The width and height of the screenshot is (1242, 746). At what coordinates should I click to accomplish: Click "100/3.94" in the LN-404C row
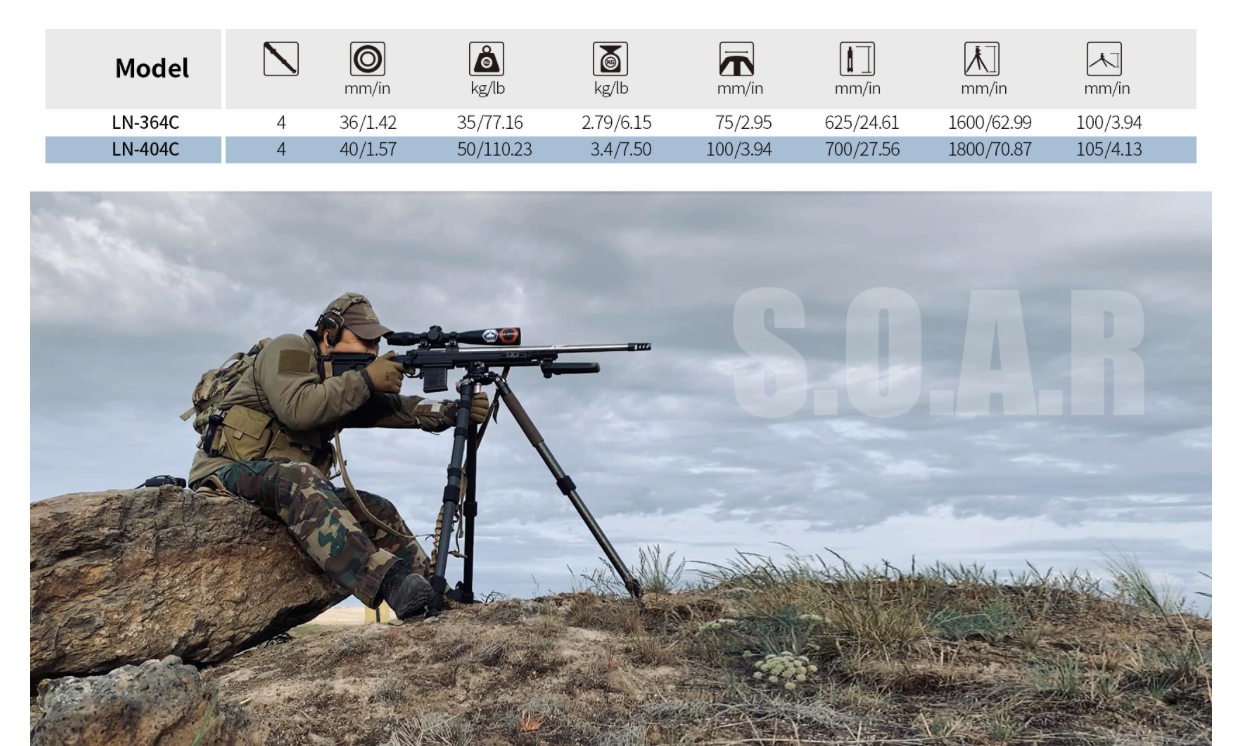(x=737, y=150)
